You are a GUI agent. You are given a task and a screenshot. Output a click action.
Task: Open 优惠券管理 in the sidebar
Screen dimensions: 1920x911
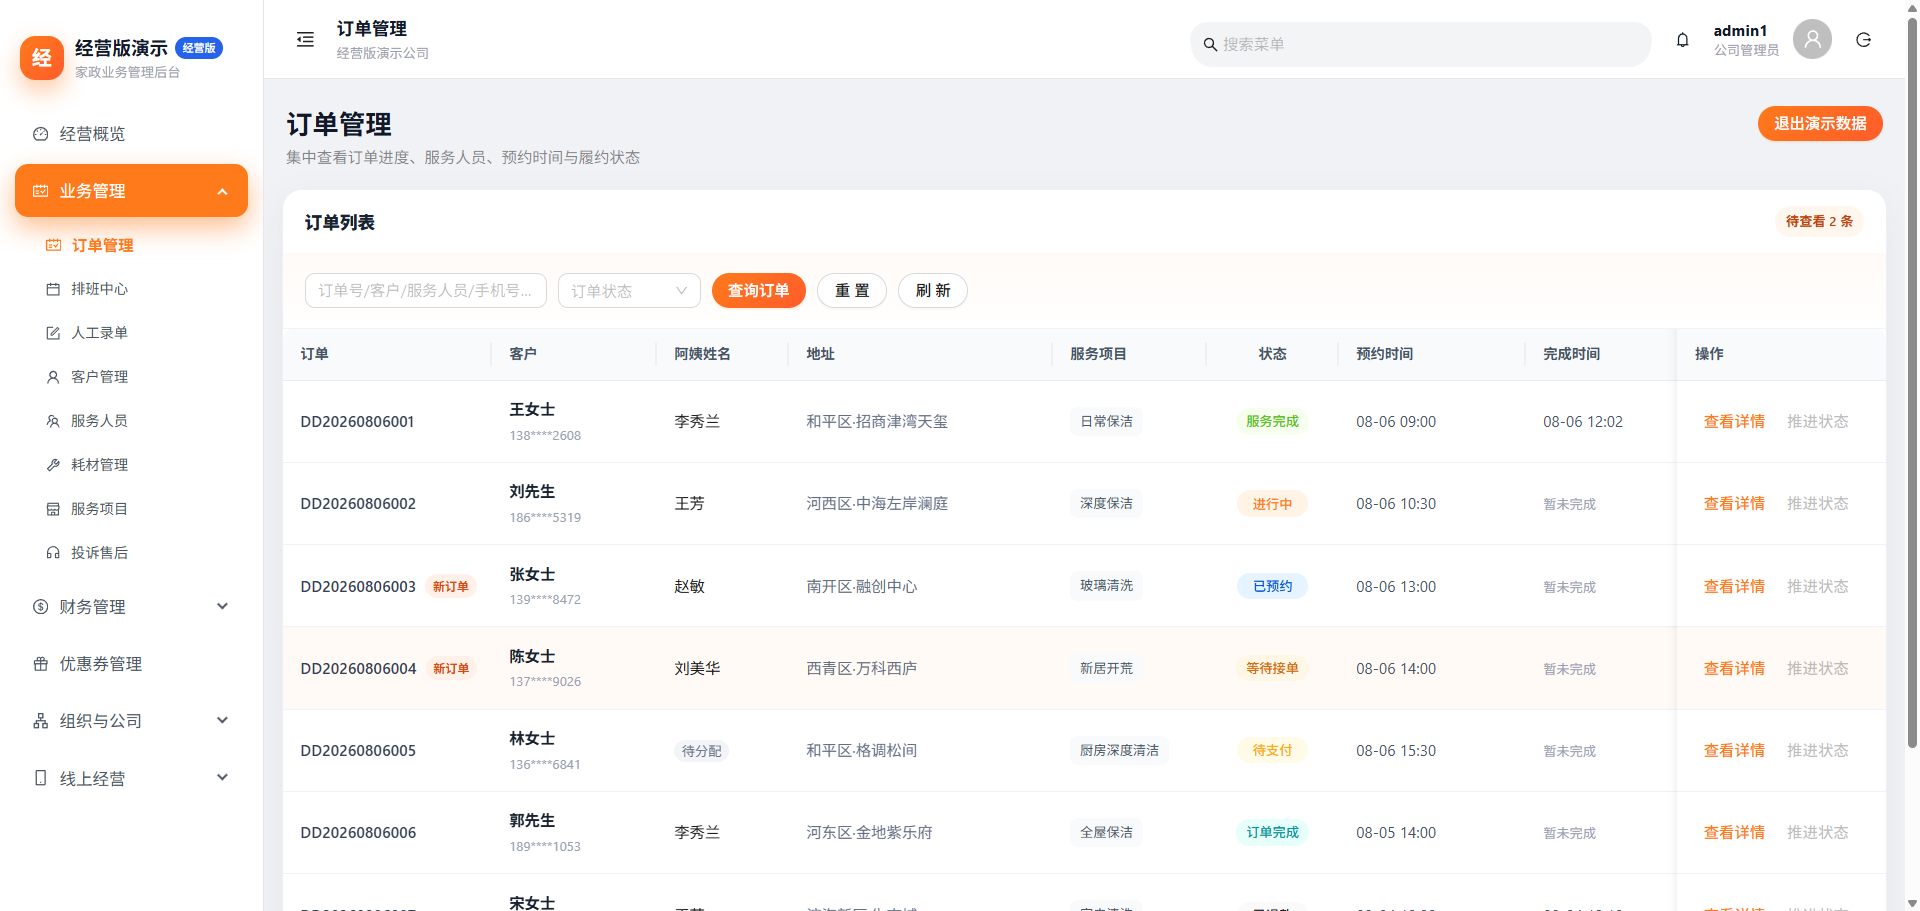pos(131,664)
